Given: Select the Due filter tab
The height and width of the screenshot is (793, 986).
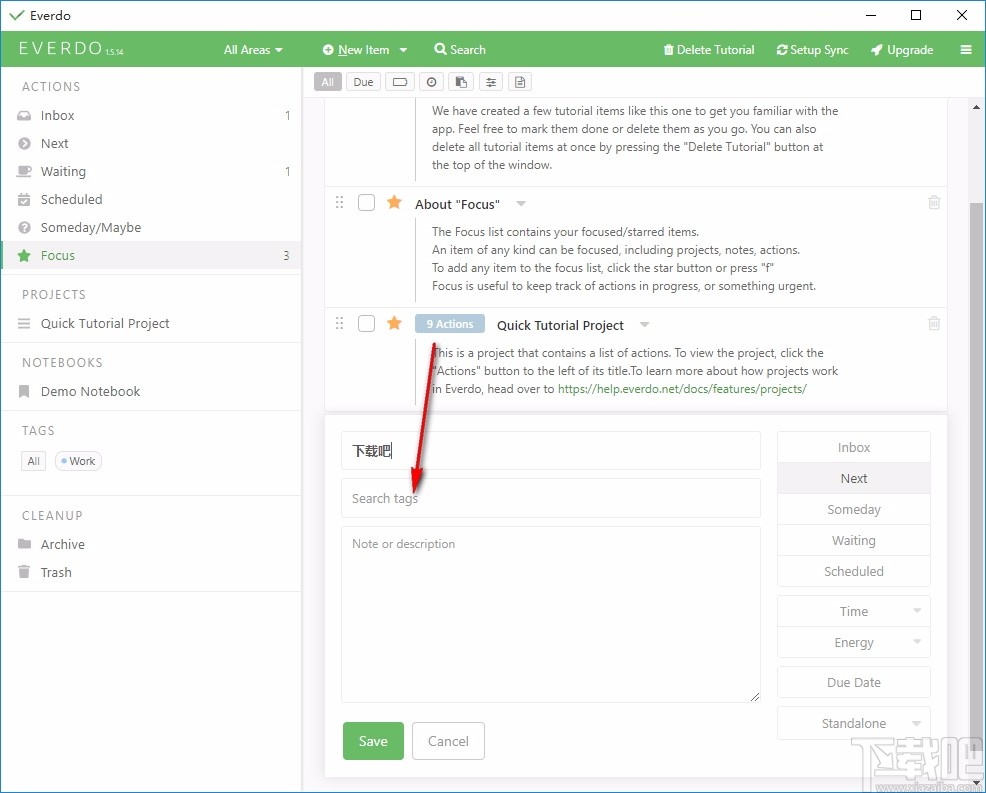Looking at the screenshot, I should coord(363,82).
